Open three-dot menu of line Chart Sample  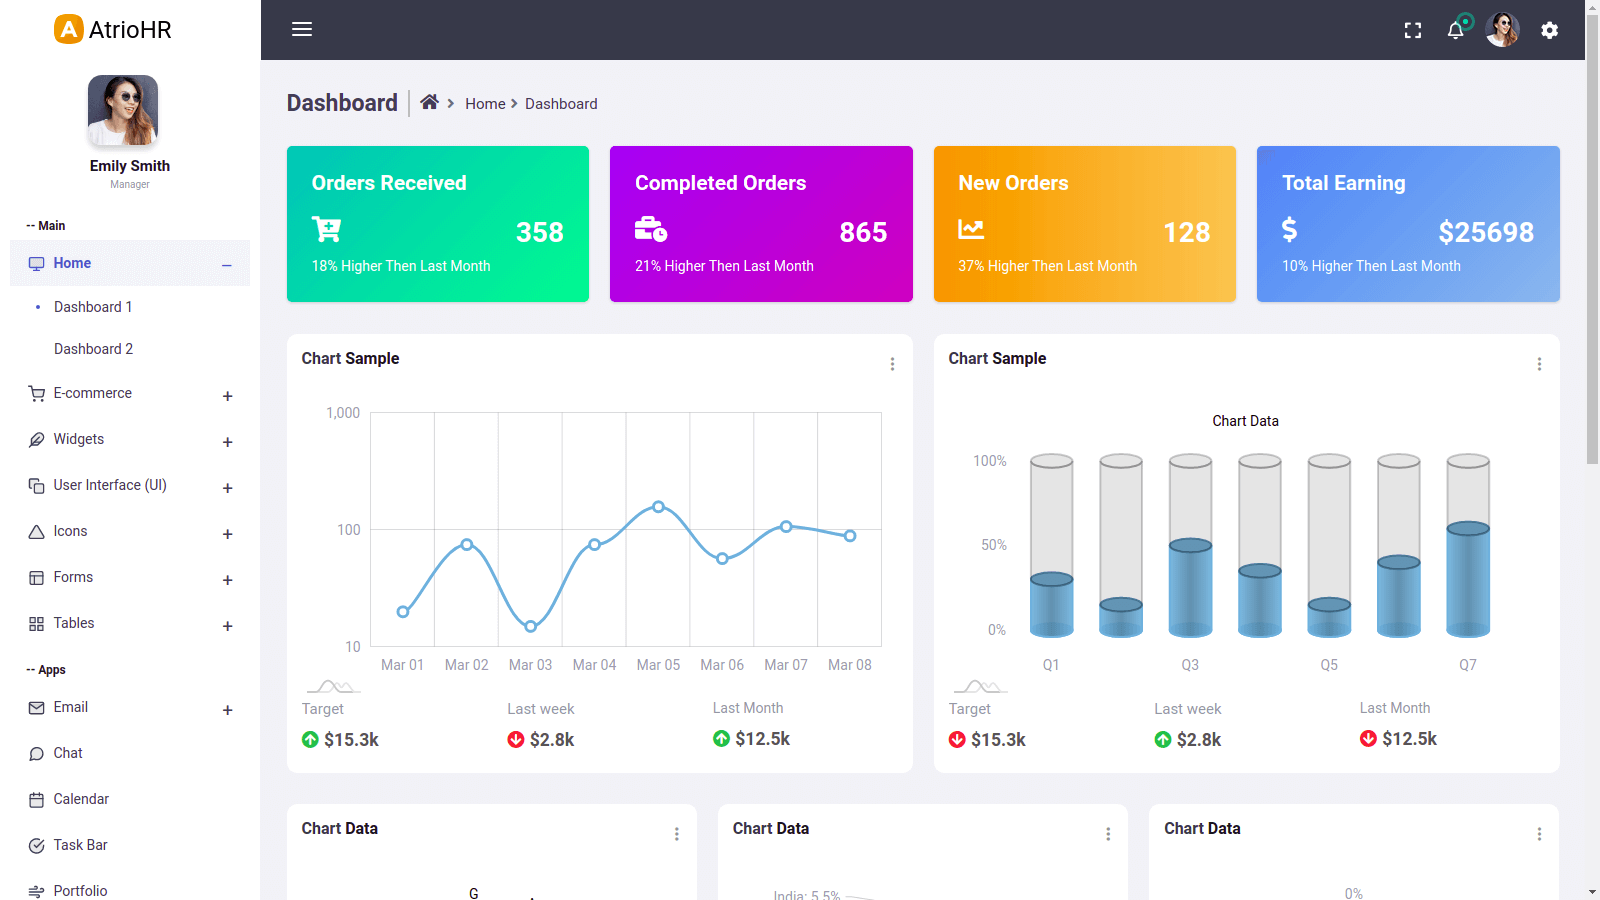892,364
